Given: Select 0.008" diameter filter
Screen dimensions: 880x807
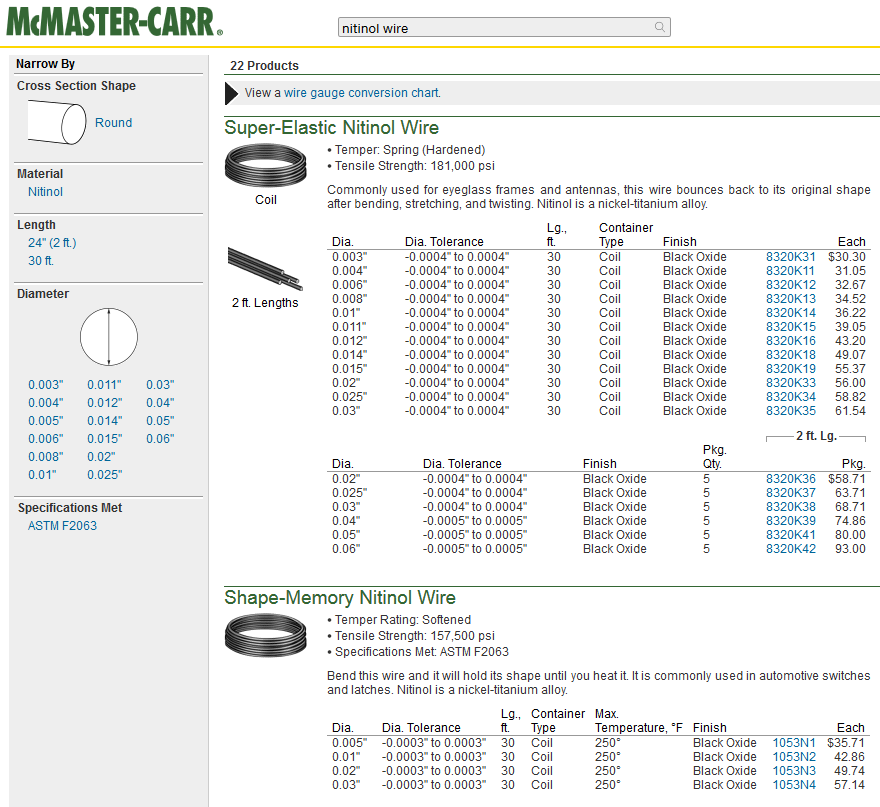Looking at the screenshot, I should 46,457.
